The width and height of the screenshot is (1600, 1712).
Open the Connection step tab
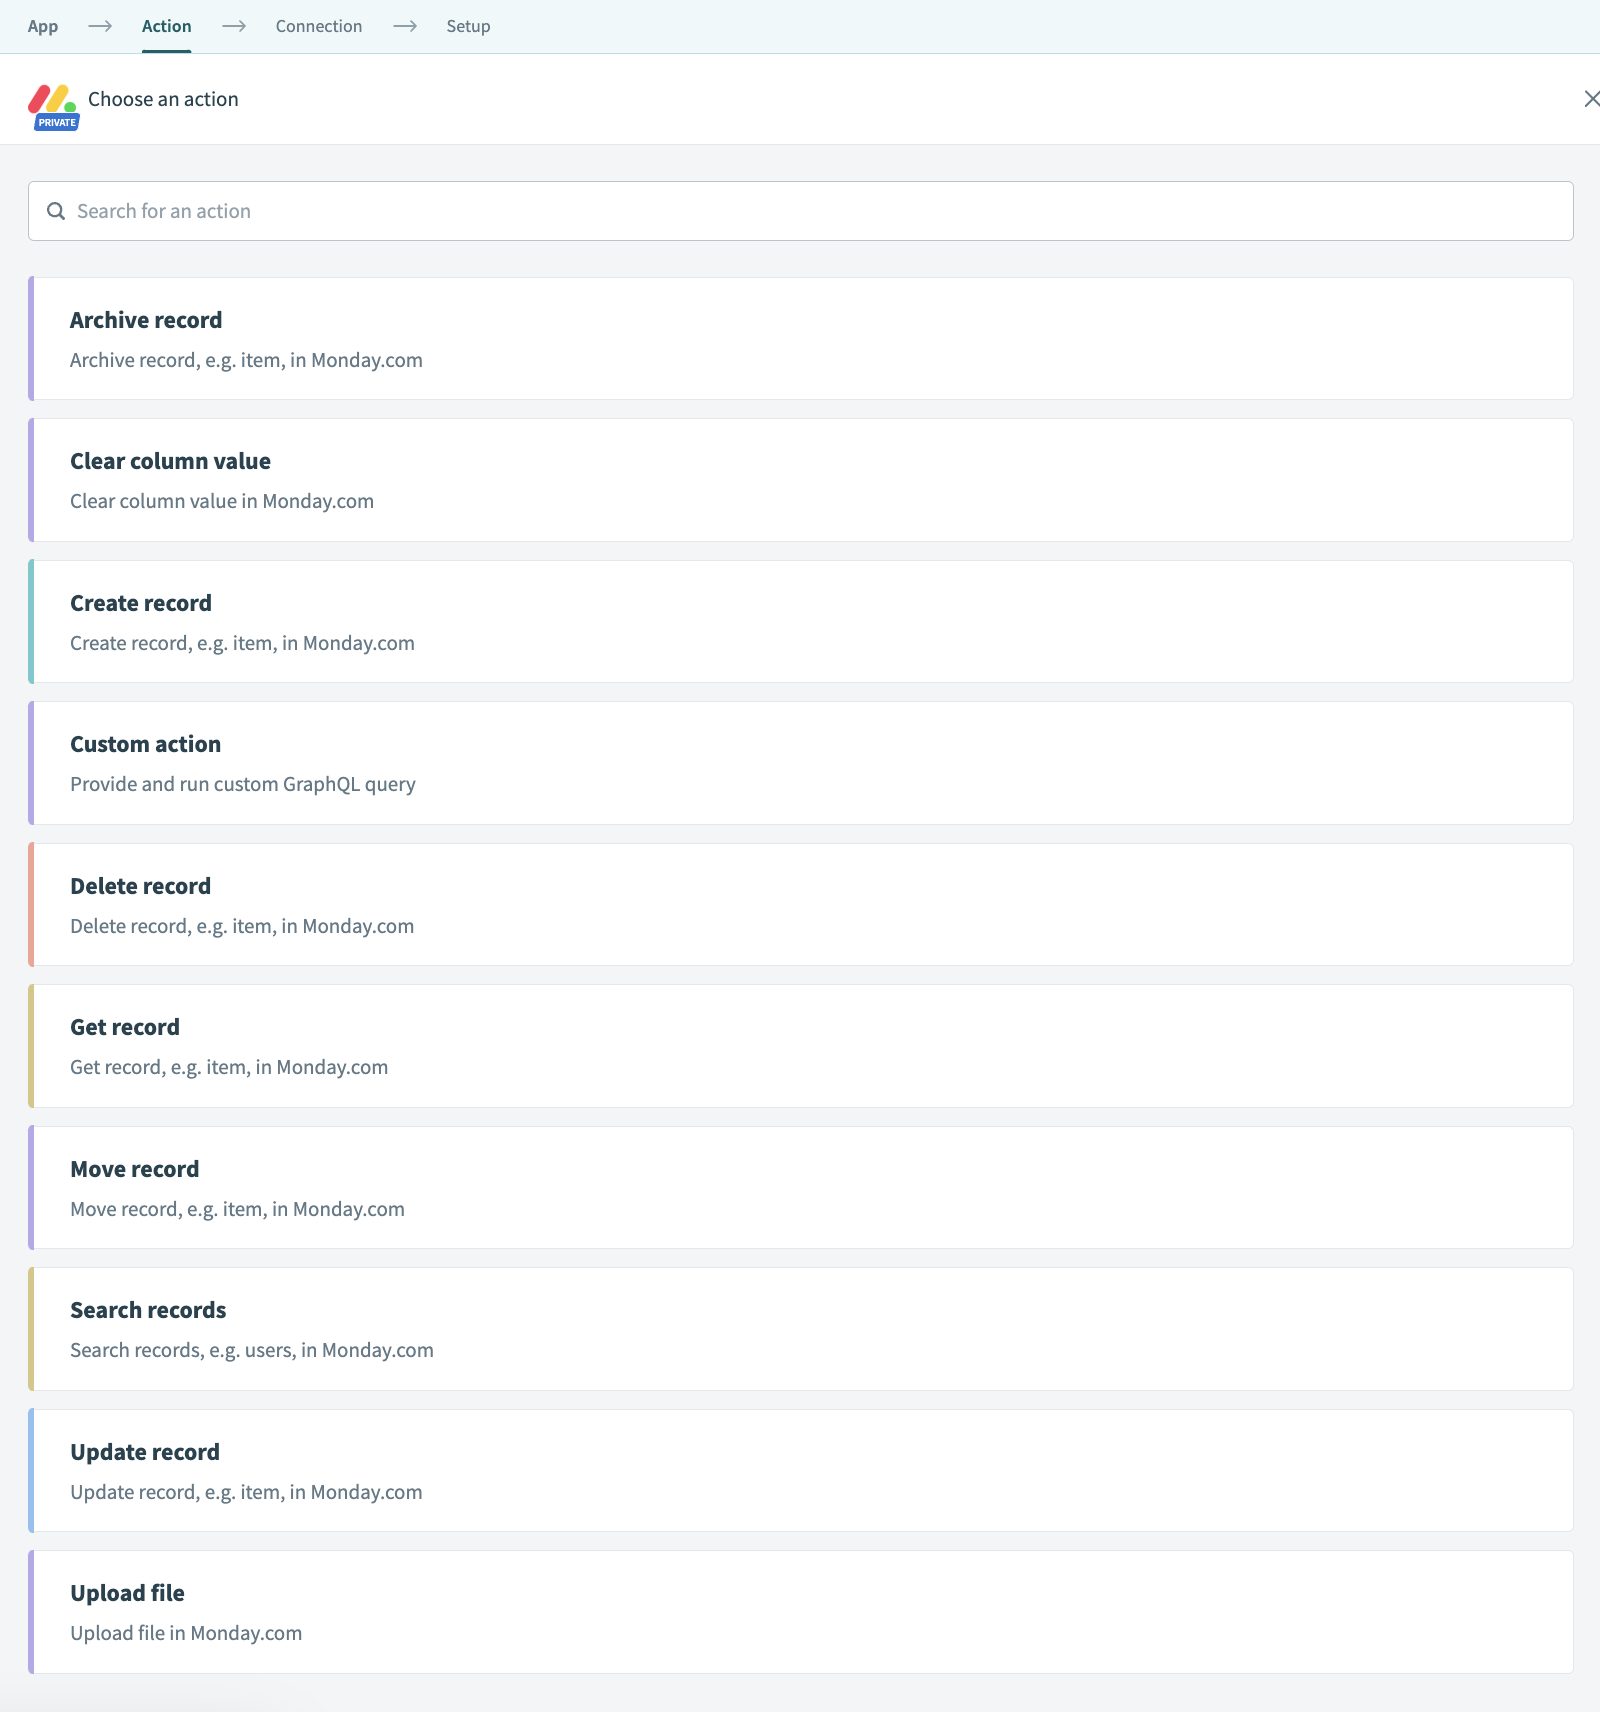pos(319,26)
